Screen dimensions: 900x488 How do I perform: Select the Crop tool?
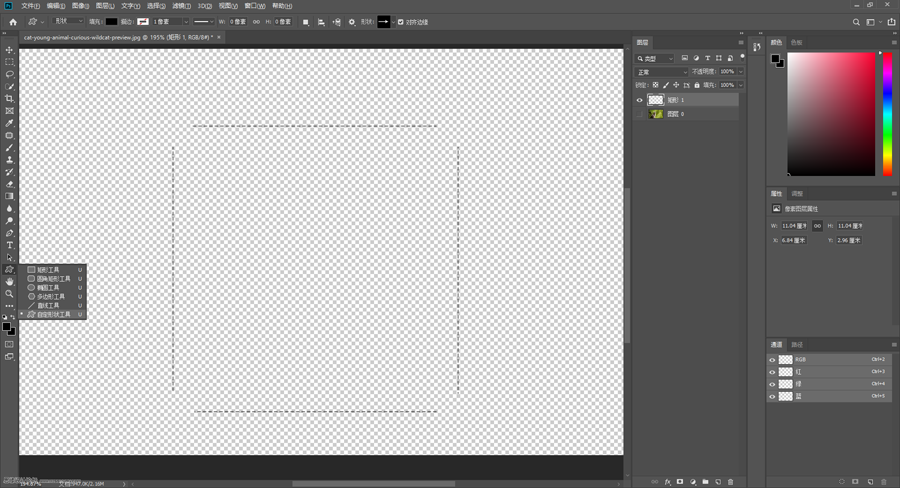click(10, 99)
